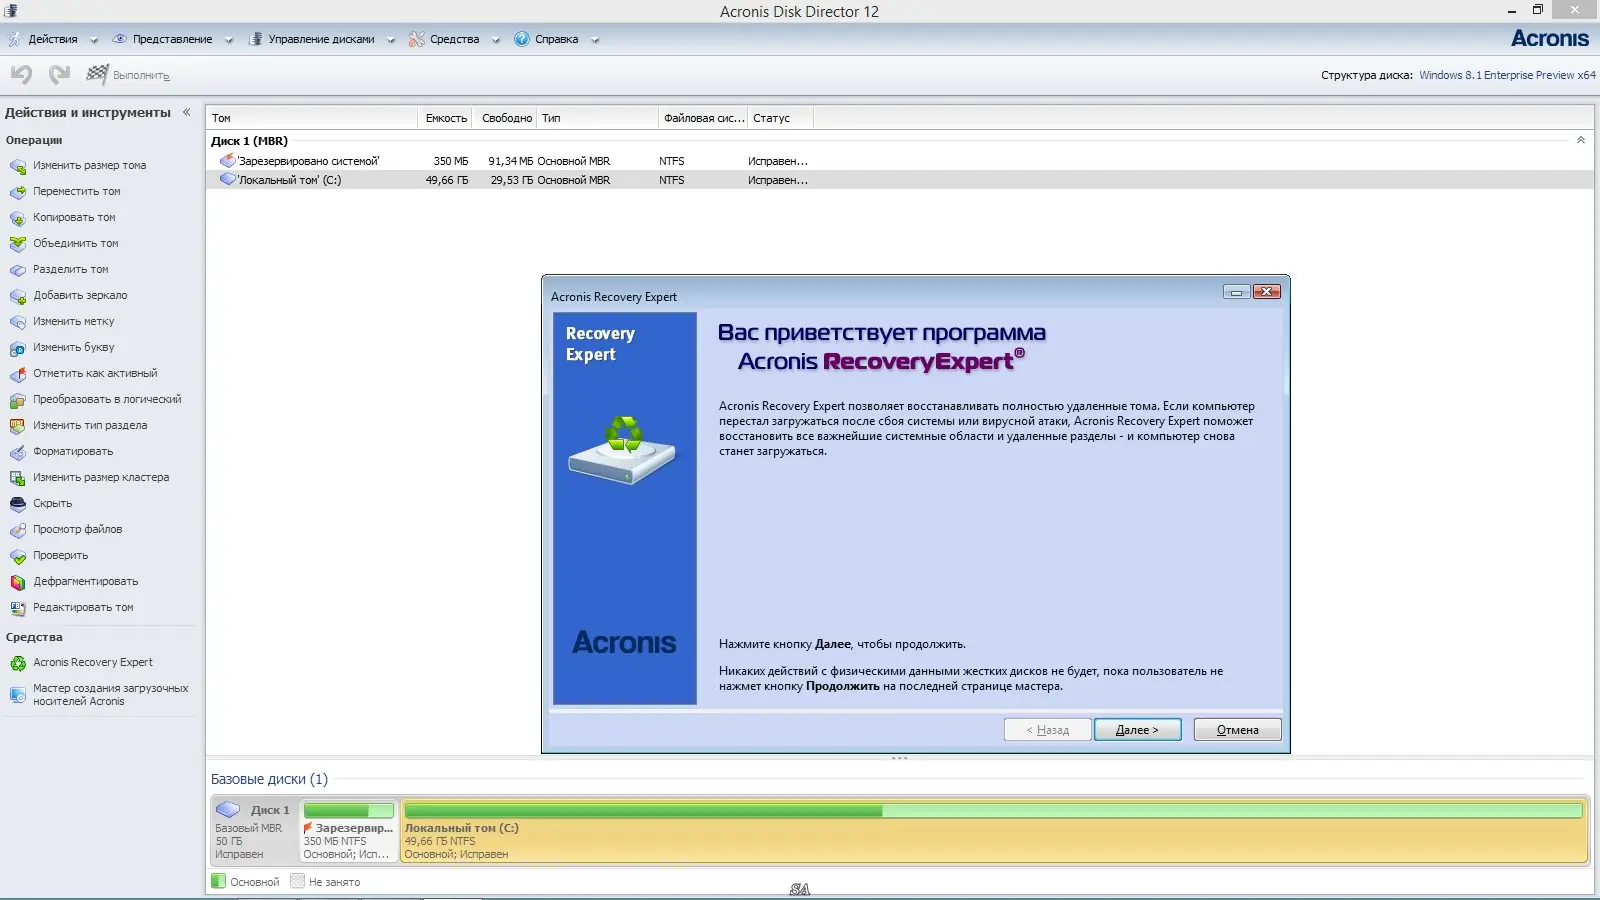The width and height of the screenshot is (1600, 900).
Task: Click the Скрыть volume icon
Action: click(18, 504)
